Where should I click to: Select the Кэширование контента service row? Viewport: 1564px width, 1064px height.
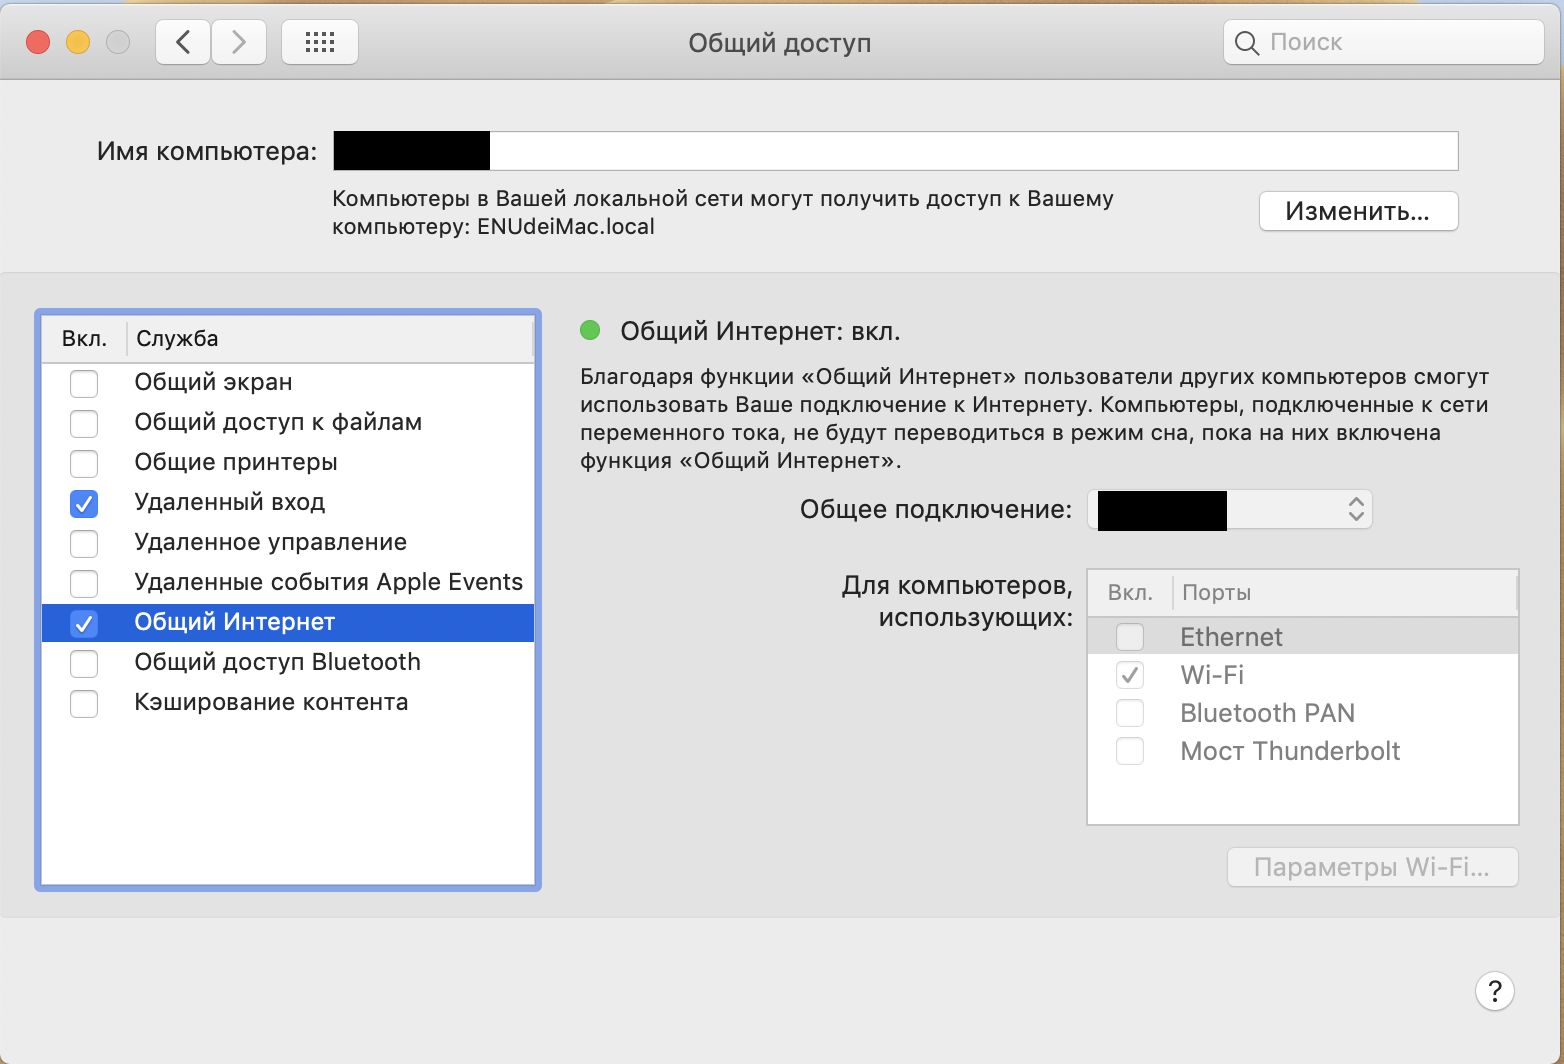coord(288,702)
